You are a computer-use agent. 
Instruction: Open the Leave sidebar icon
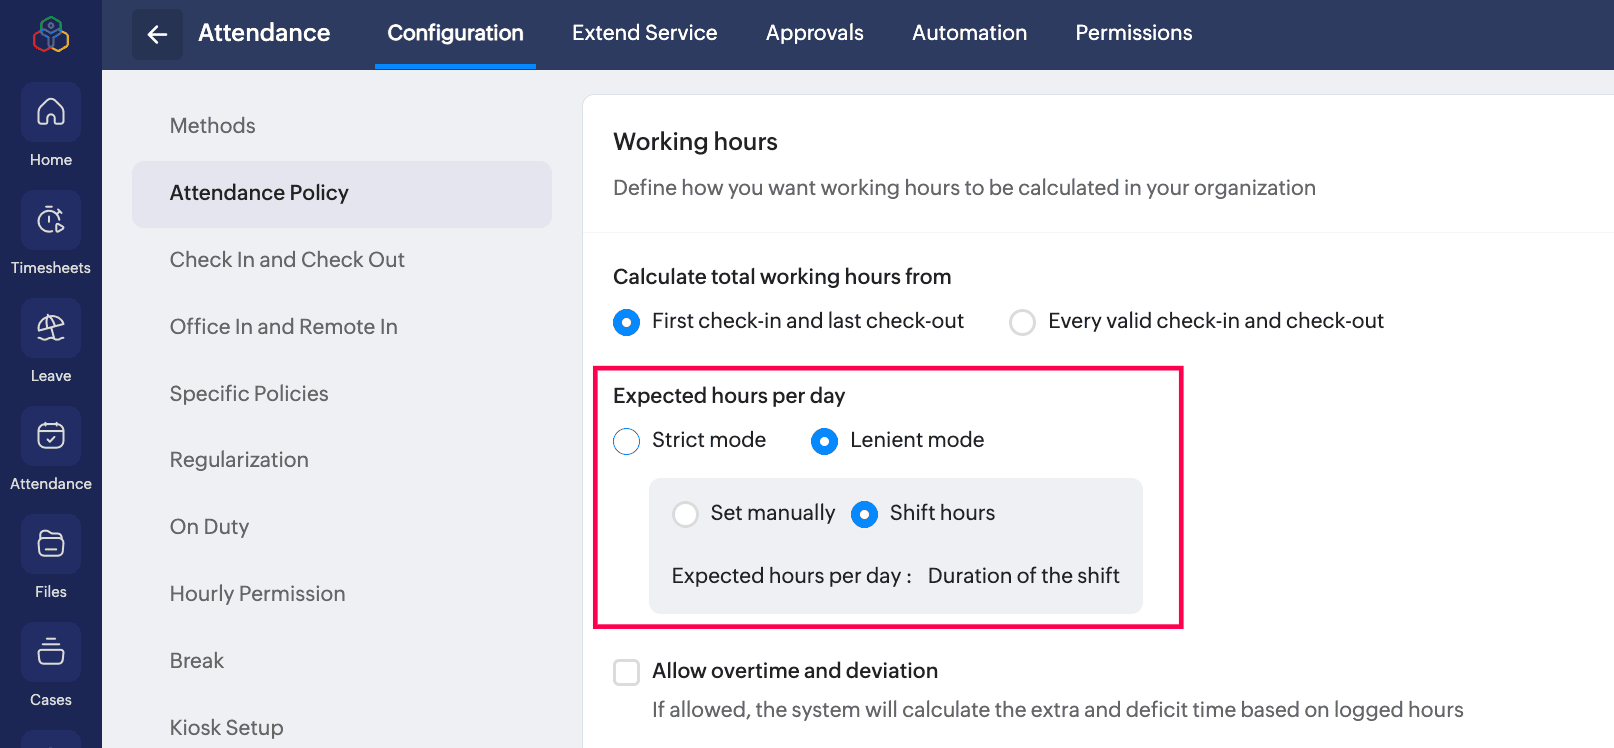(x=51, y=328)
